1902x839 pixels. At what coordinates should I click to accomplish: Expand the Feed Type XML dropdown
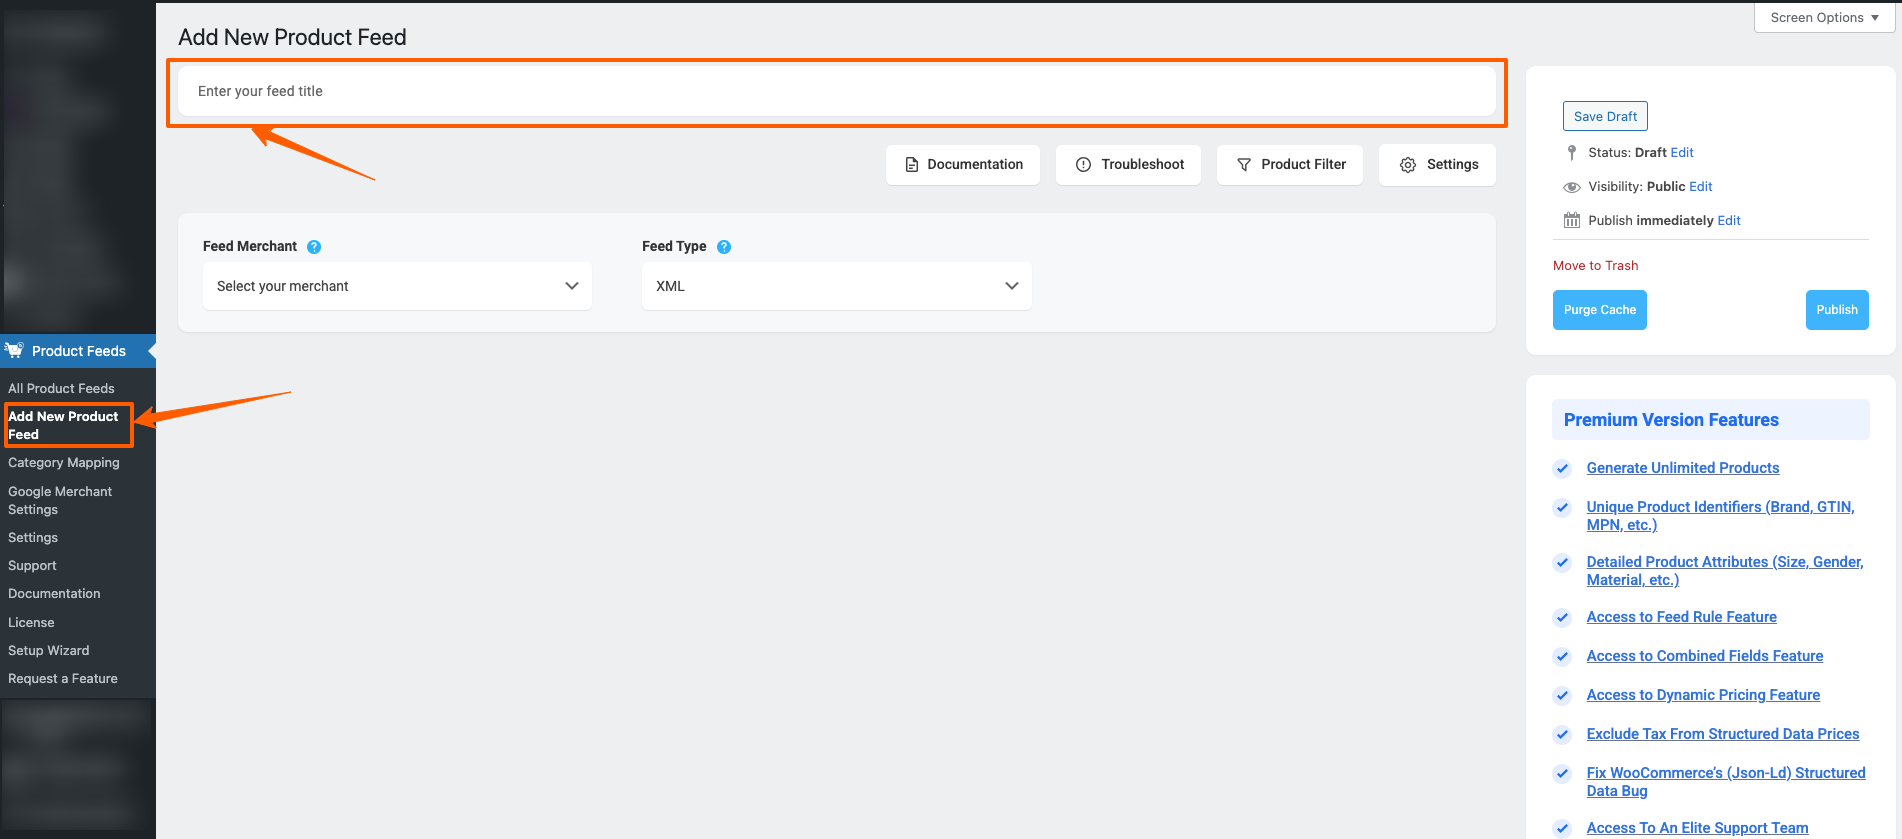tap(836, 286)
